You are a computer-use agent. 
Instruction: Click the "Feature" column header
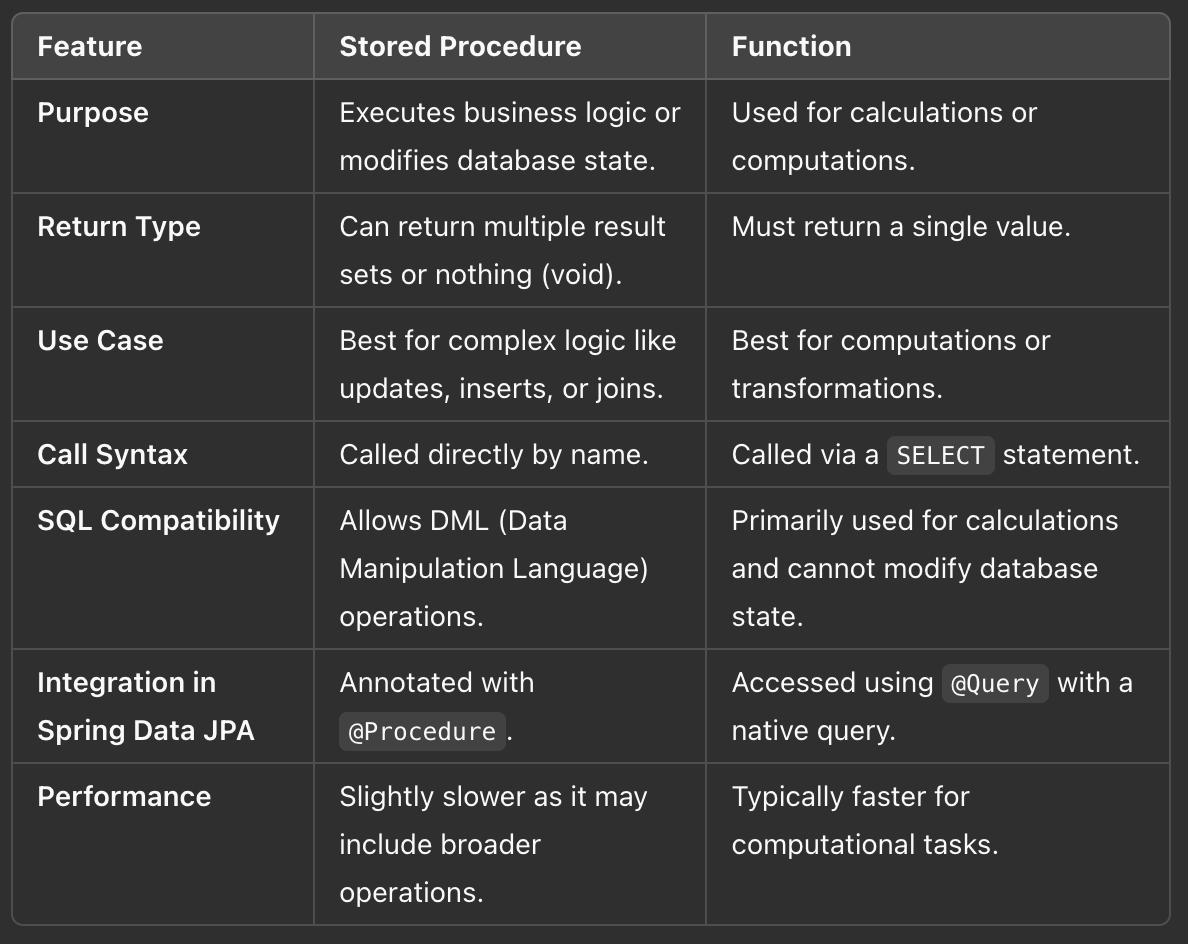90,47
